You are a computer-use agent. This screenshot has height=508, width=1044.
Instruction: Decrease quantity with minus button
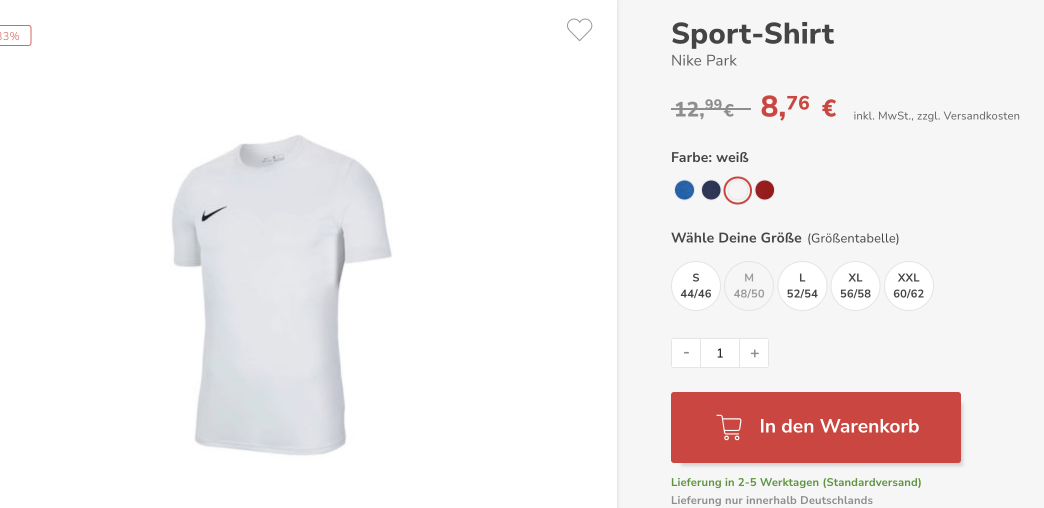click(x=686, y=353)
